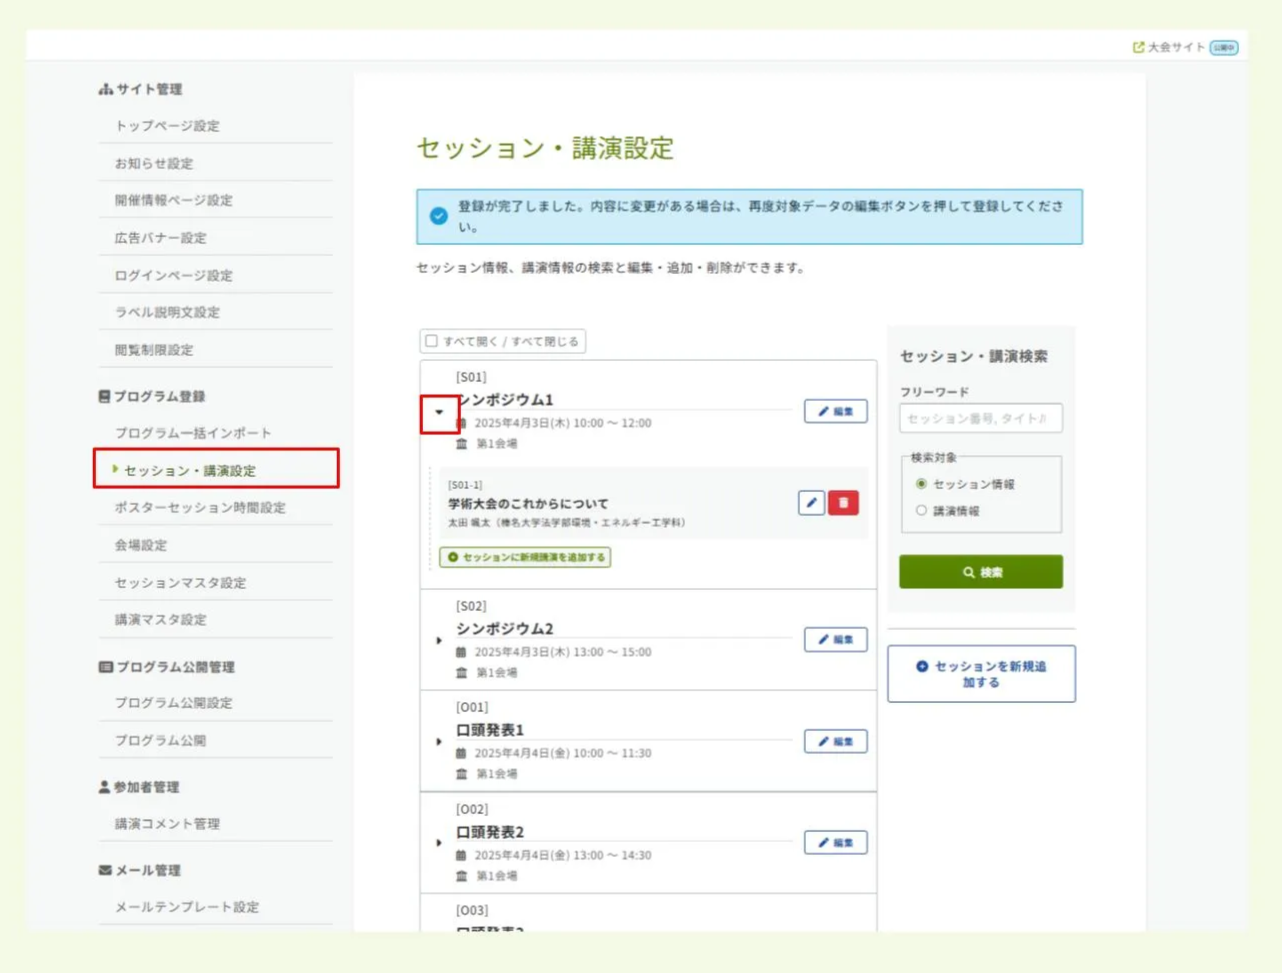Click the フリーワード search input field
Viewport: 1282px width, 973px height.
point(981,417)
